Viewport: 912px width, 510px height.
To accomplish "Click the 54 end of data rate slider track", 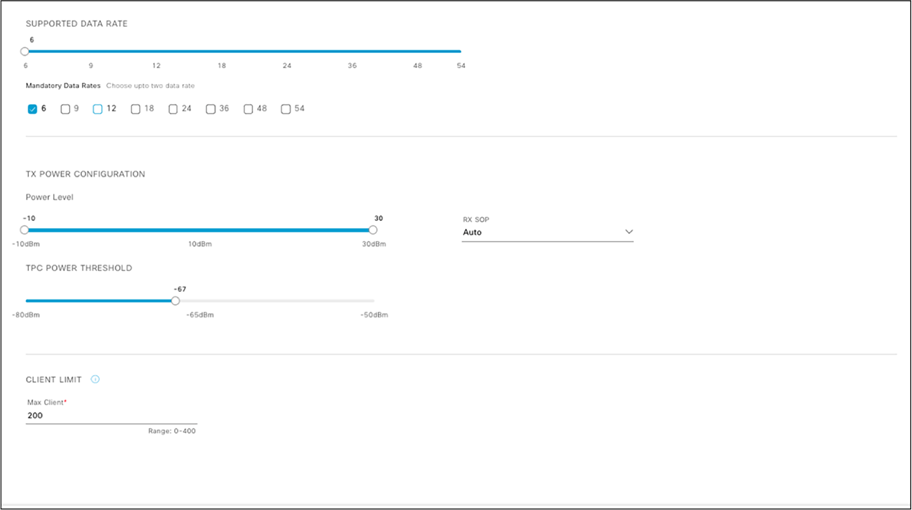I will coord(460,51).
